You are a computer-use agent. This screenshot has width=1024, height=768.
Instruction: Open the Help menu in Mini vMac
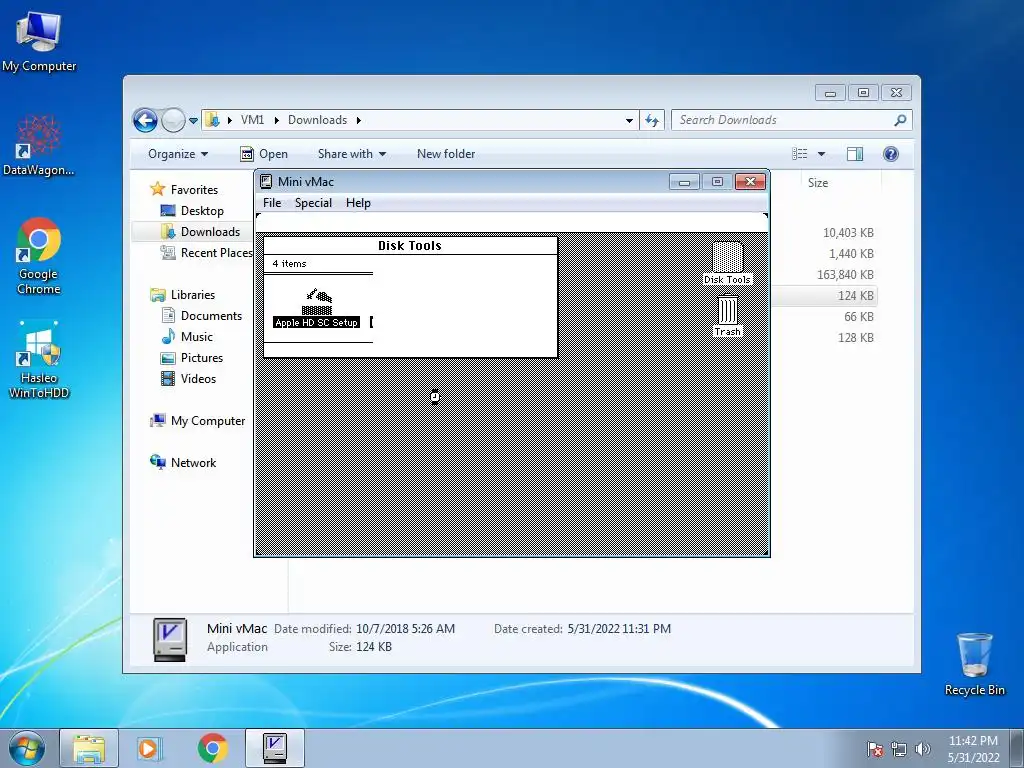(358, 202)
